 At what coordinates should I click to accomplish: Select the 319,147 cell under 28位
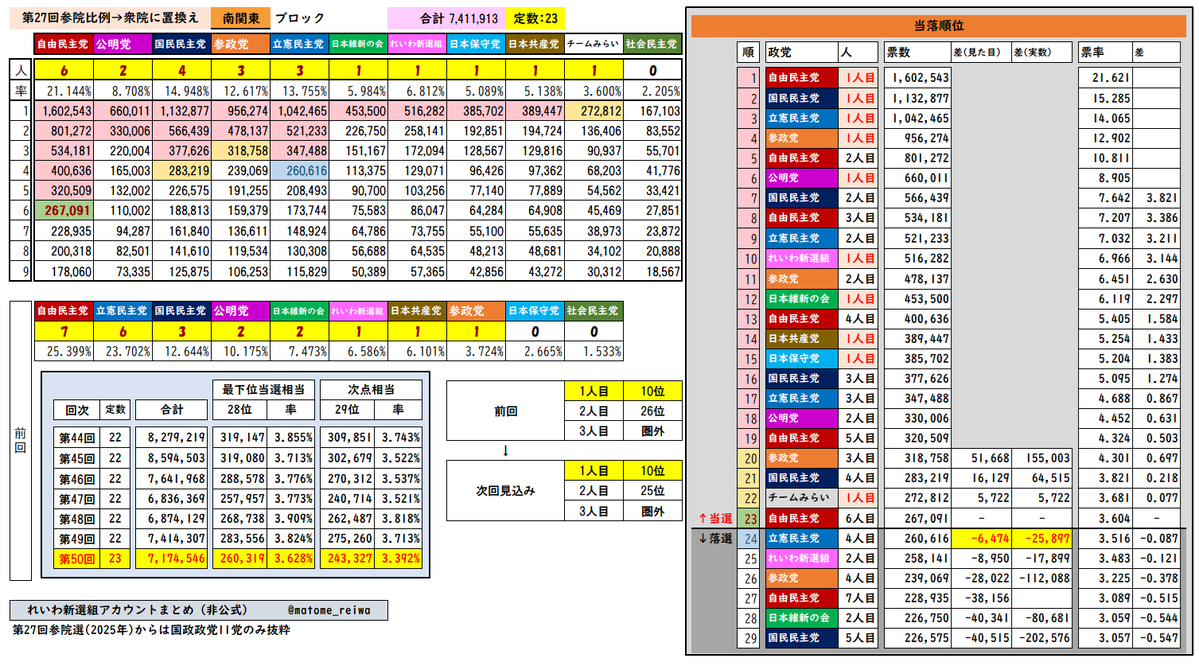pyautogui.click(x=239, y=437)
